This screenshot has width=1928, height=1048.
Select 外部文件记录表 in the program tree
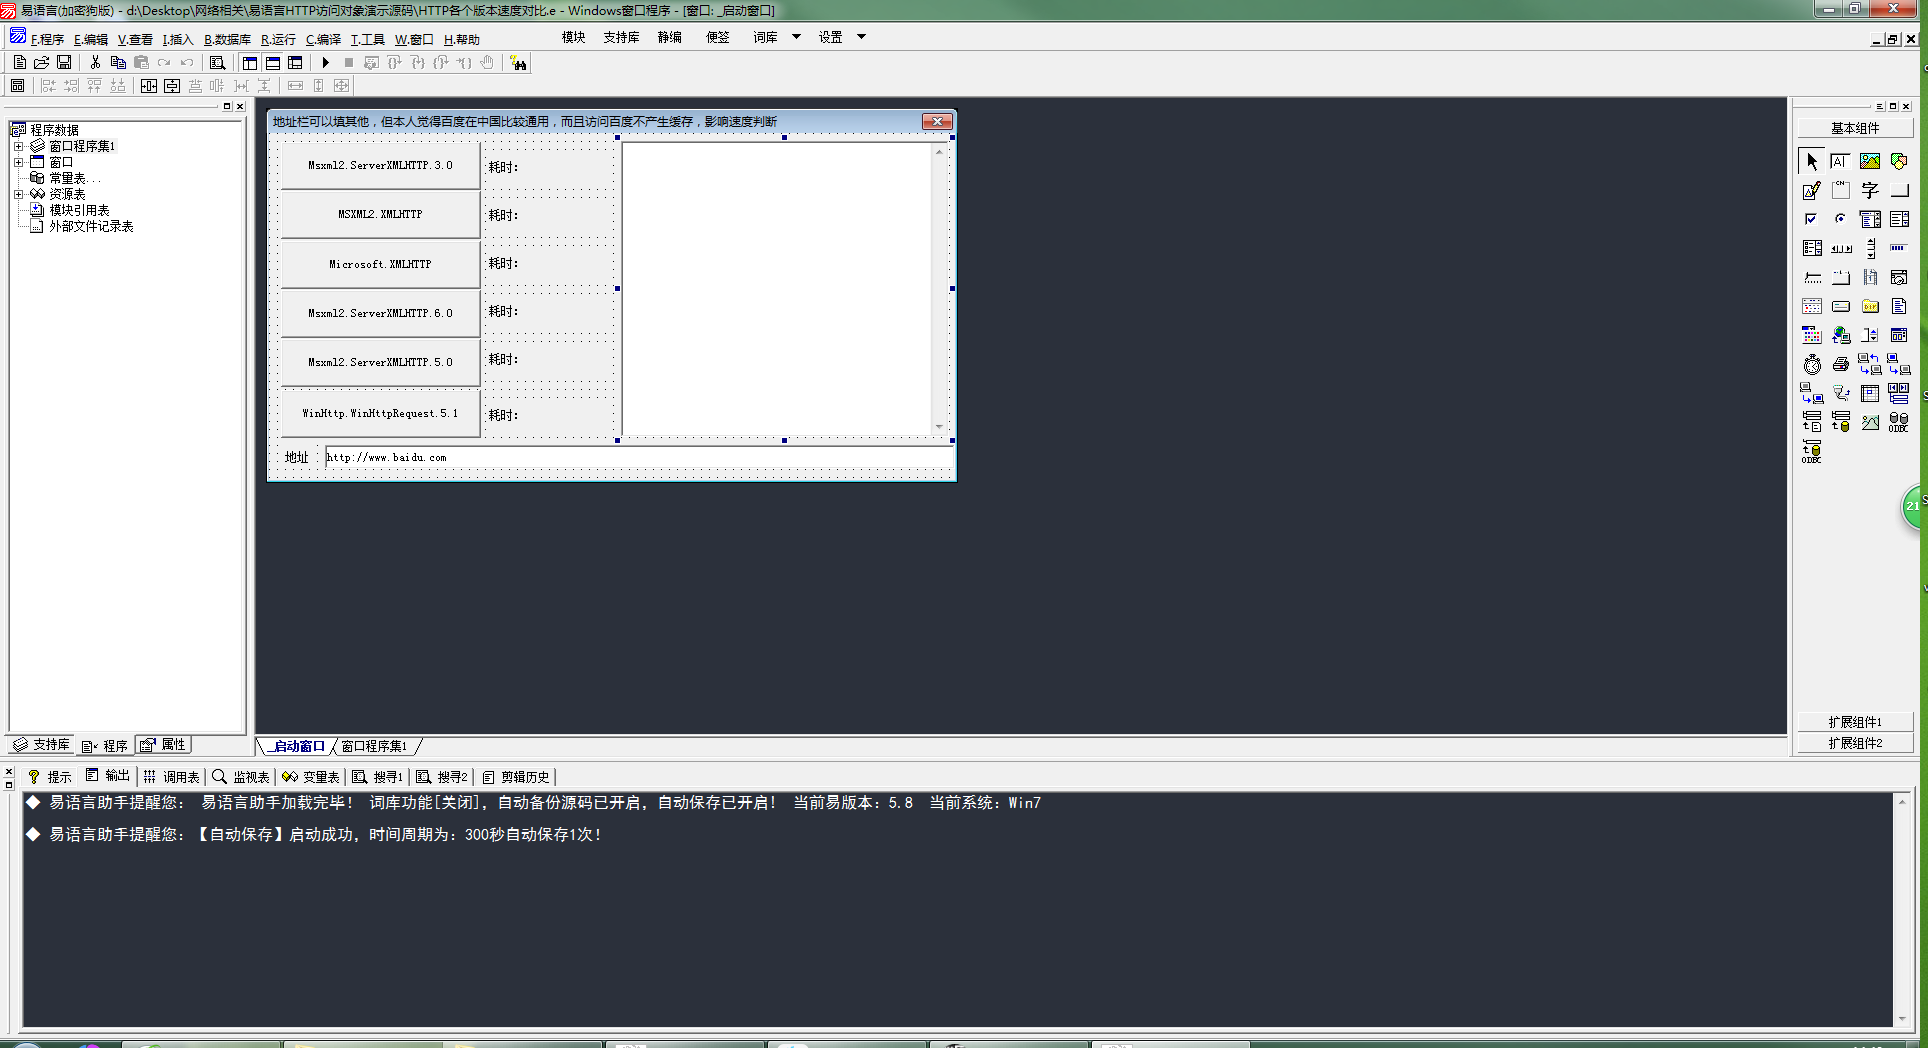click(x=91, y=226)
